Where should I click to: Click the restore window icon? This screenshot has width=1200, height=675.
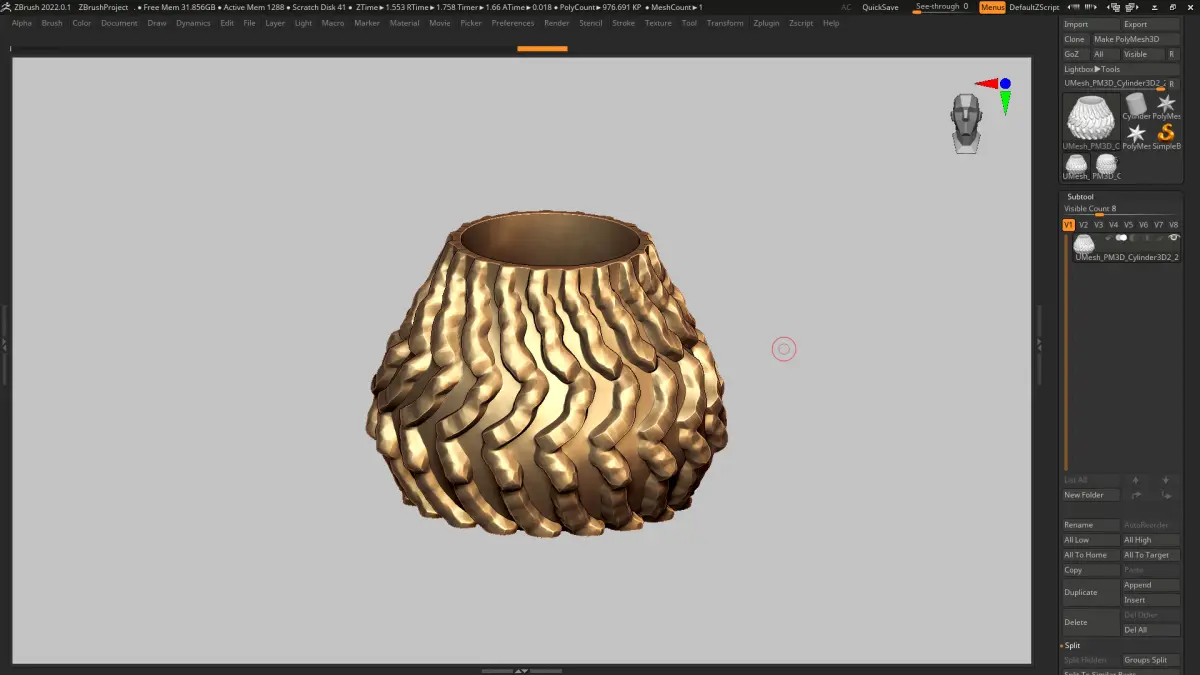1173,7
